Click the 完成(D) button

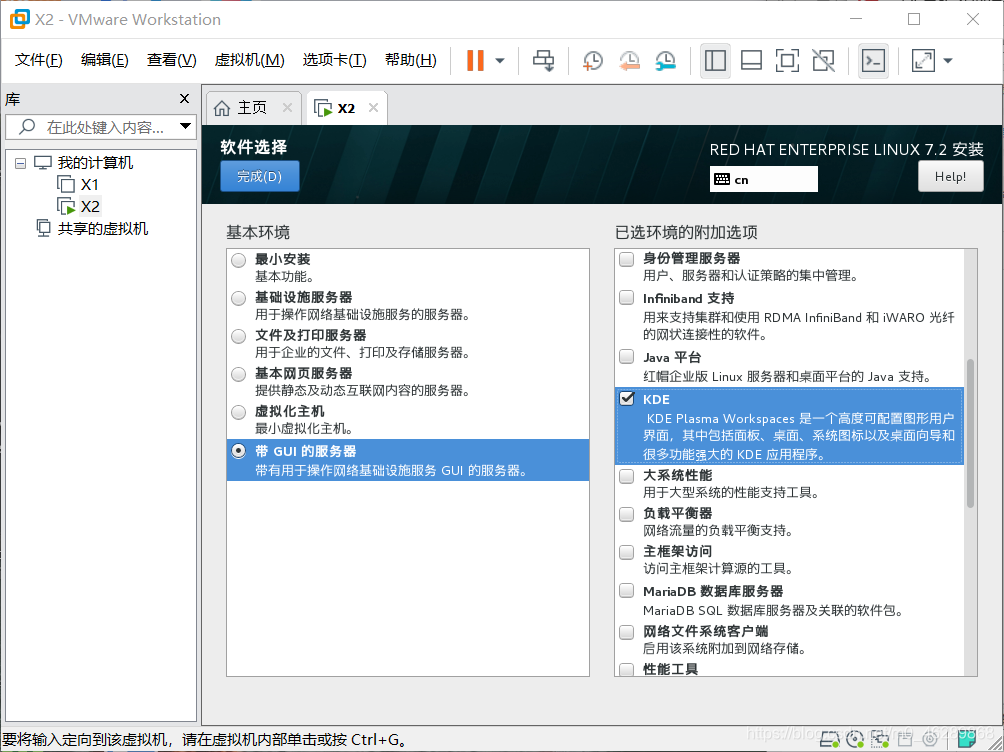(259, 176)
